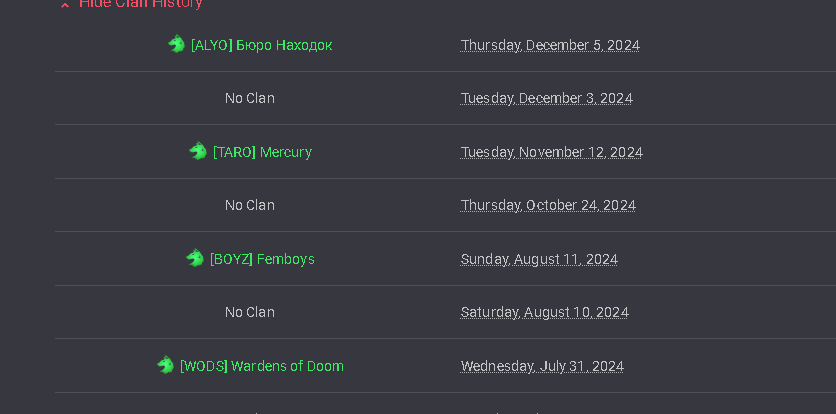Click the Tuesday, November 12, 2024 date

(552, 152)
